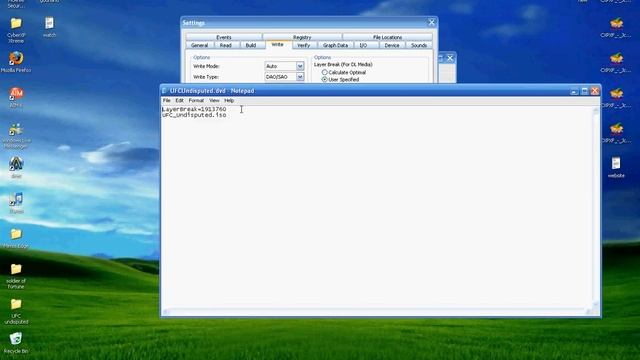Launch the AIM desktop shortcut
The width and height of the screenshot is (640, 360).
(x=16, y=97)
